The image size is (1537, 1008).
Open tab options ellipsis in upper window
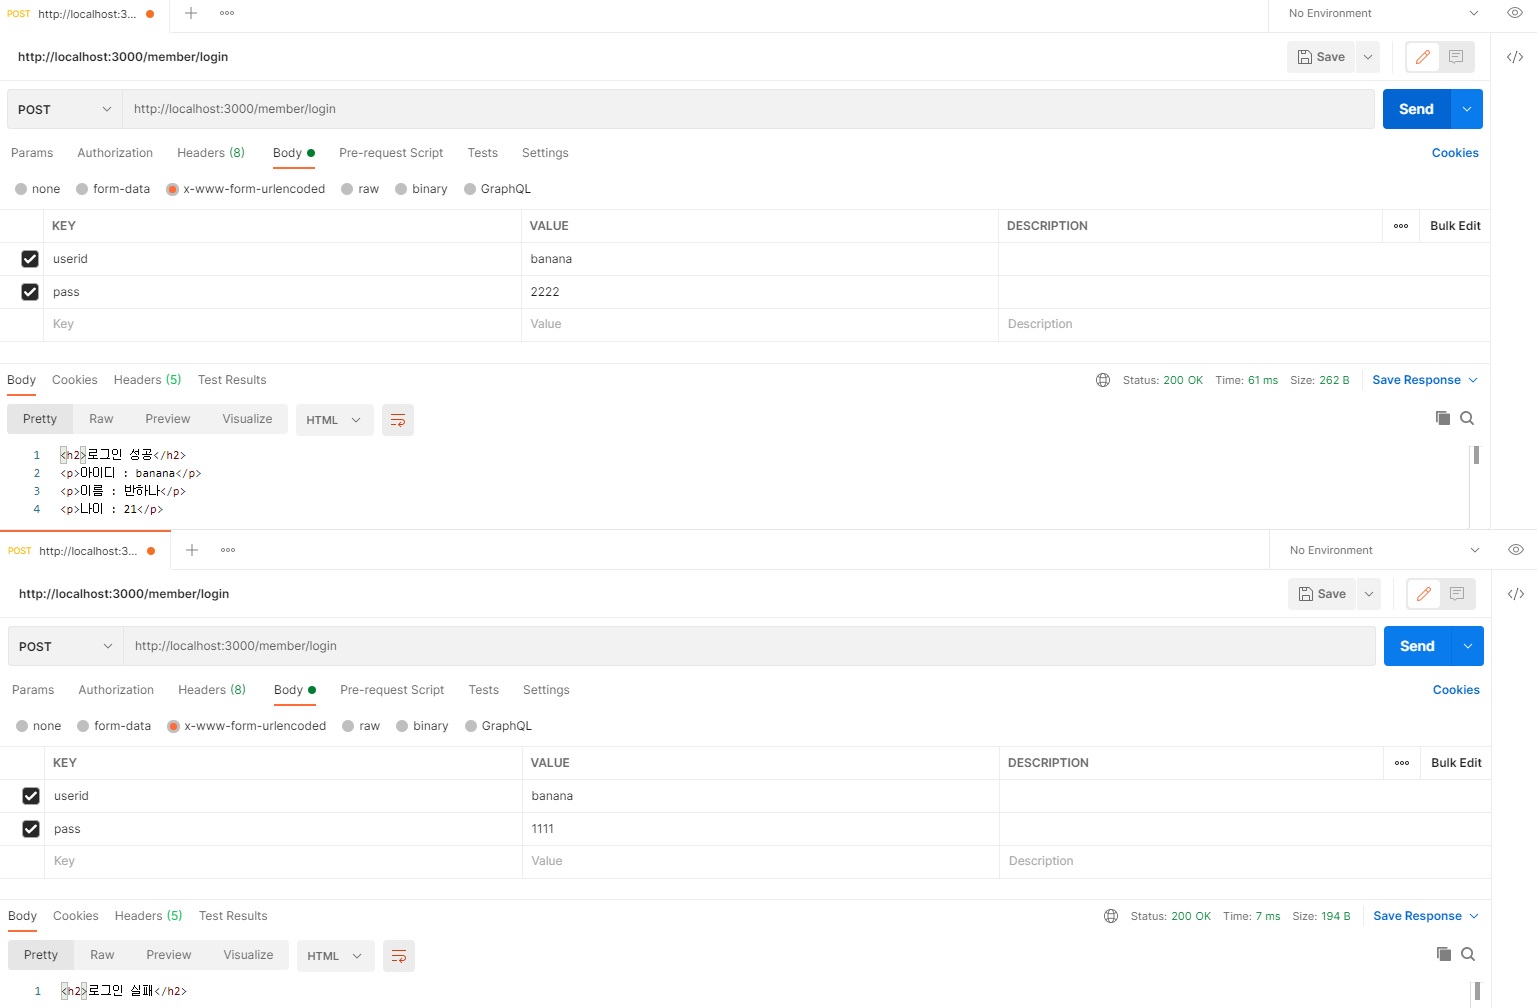click(227, 13)
